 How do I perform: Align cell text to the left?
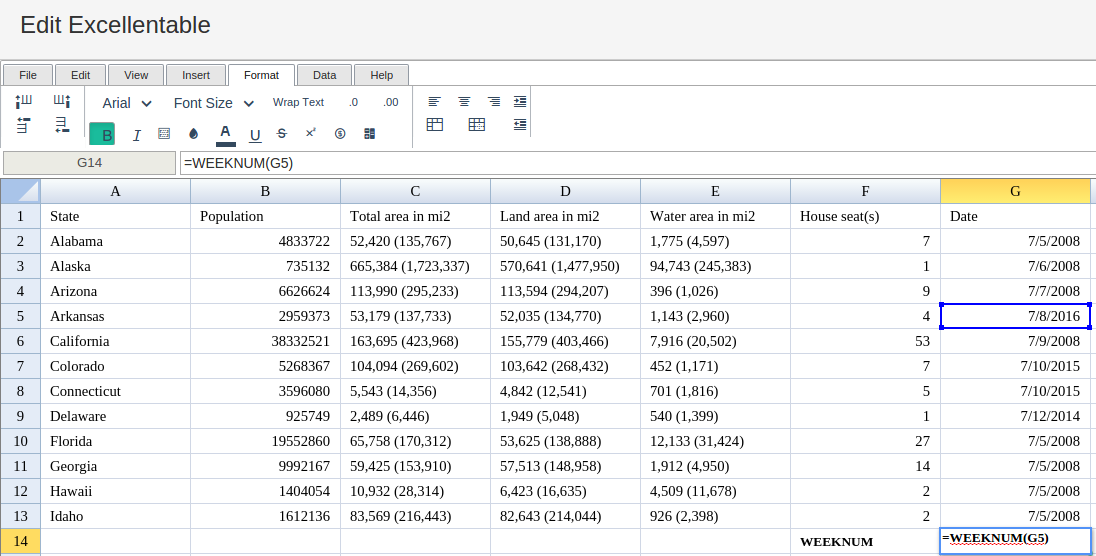click(435, 101)
